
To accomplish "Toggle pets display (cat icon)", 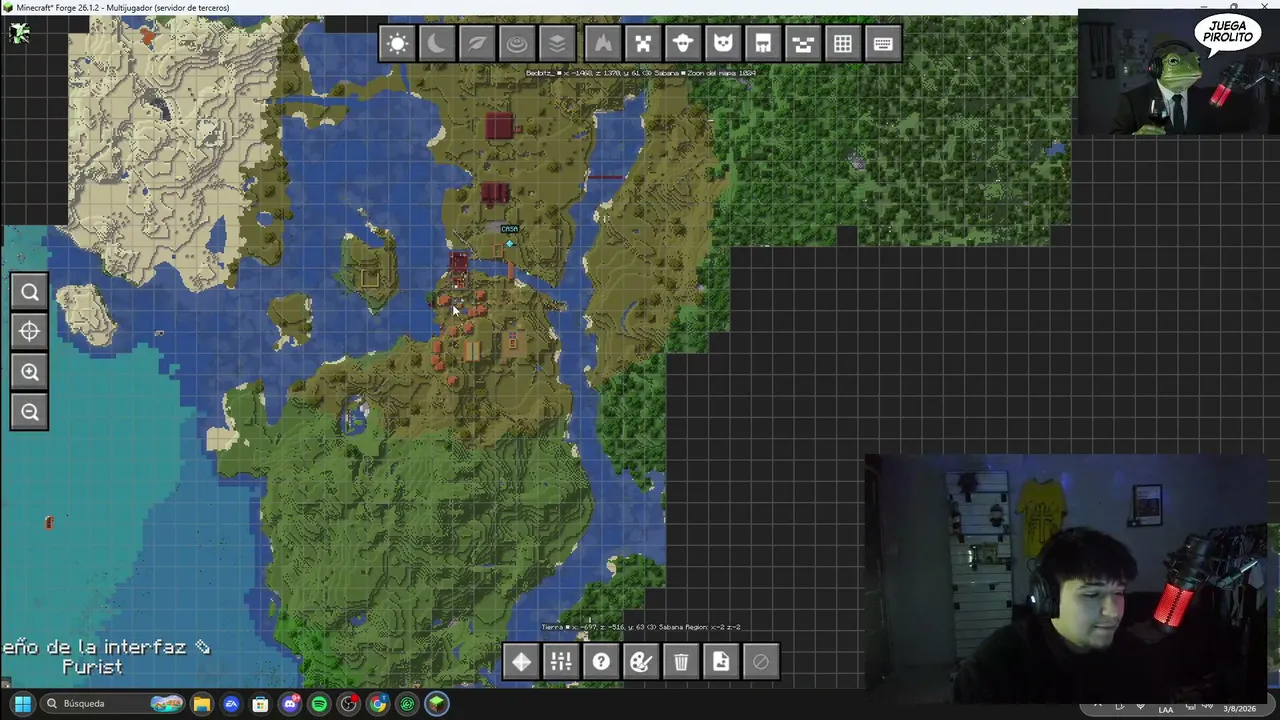I will click(x=723, y=44).
